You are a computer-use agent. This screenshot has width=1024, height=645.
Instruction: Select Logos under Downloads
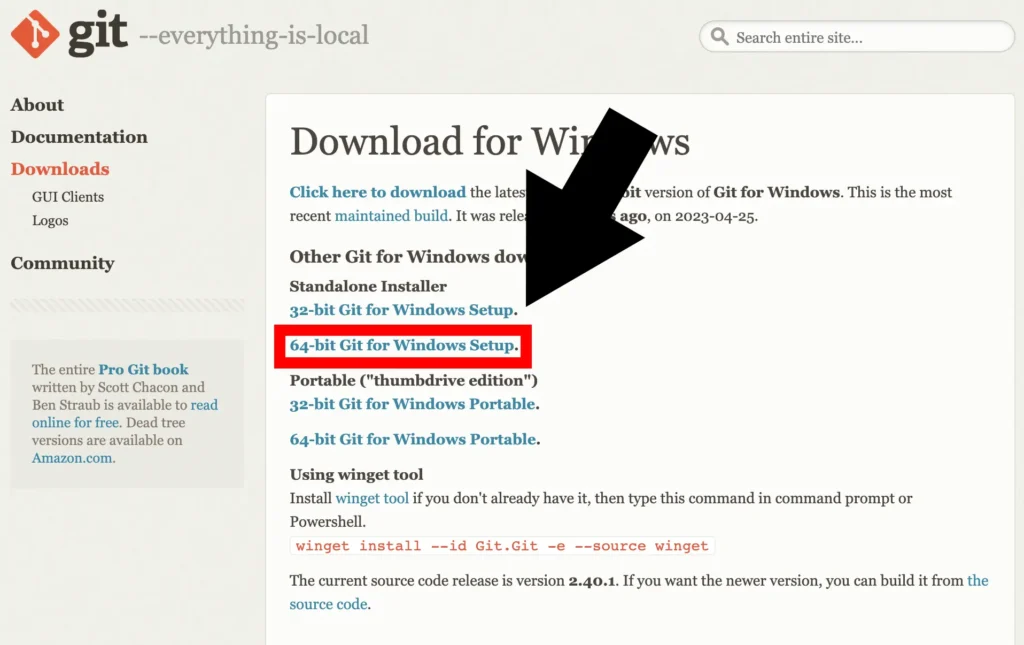(x=50, y=221)
